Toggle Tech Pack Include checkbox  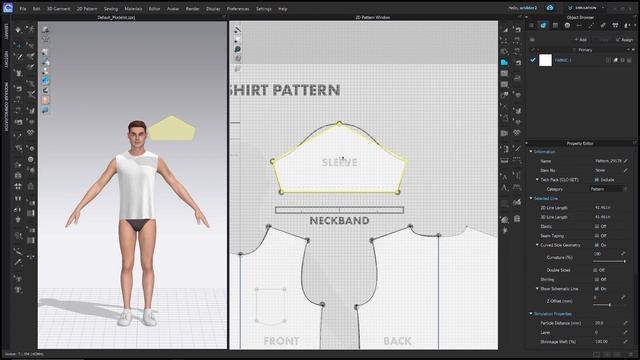point(597,180)
